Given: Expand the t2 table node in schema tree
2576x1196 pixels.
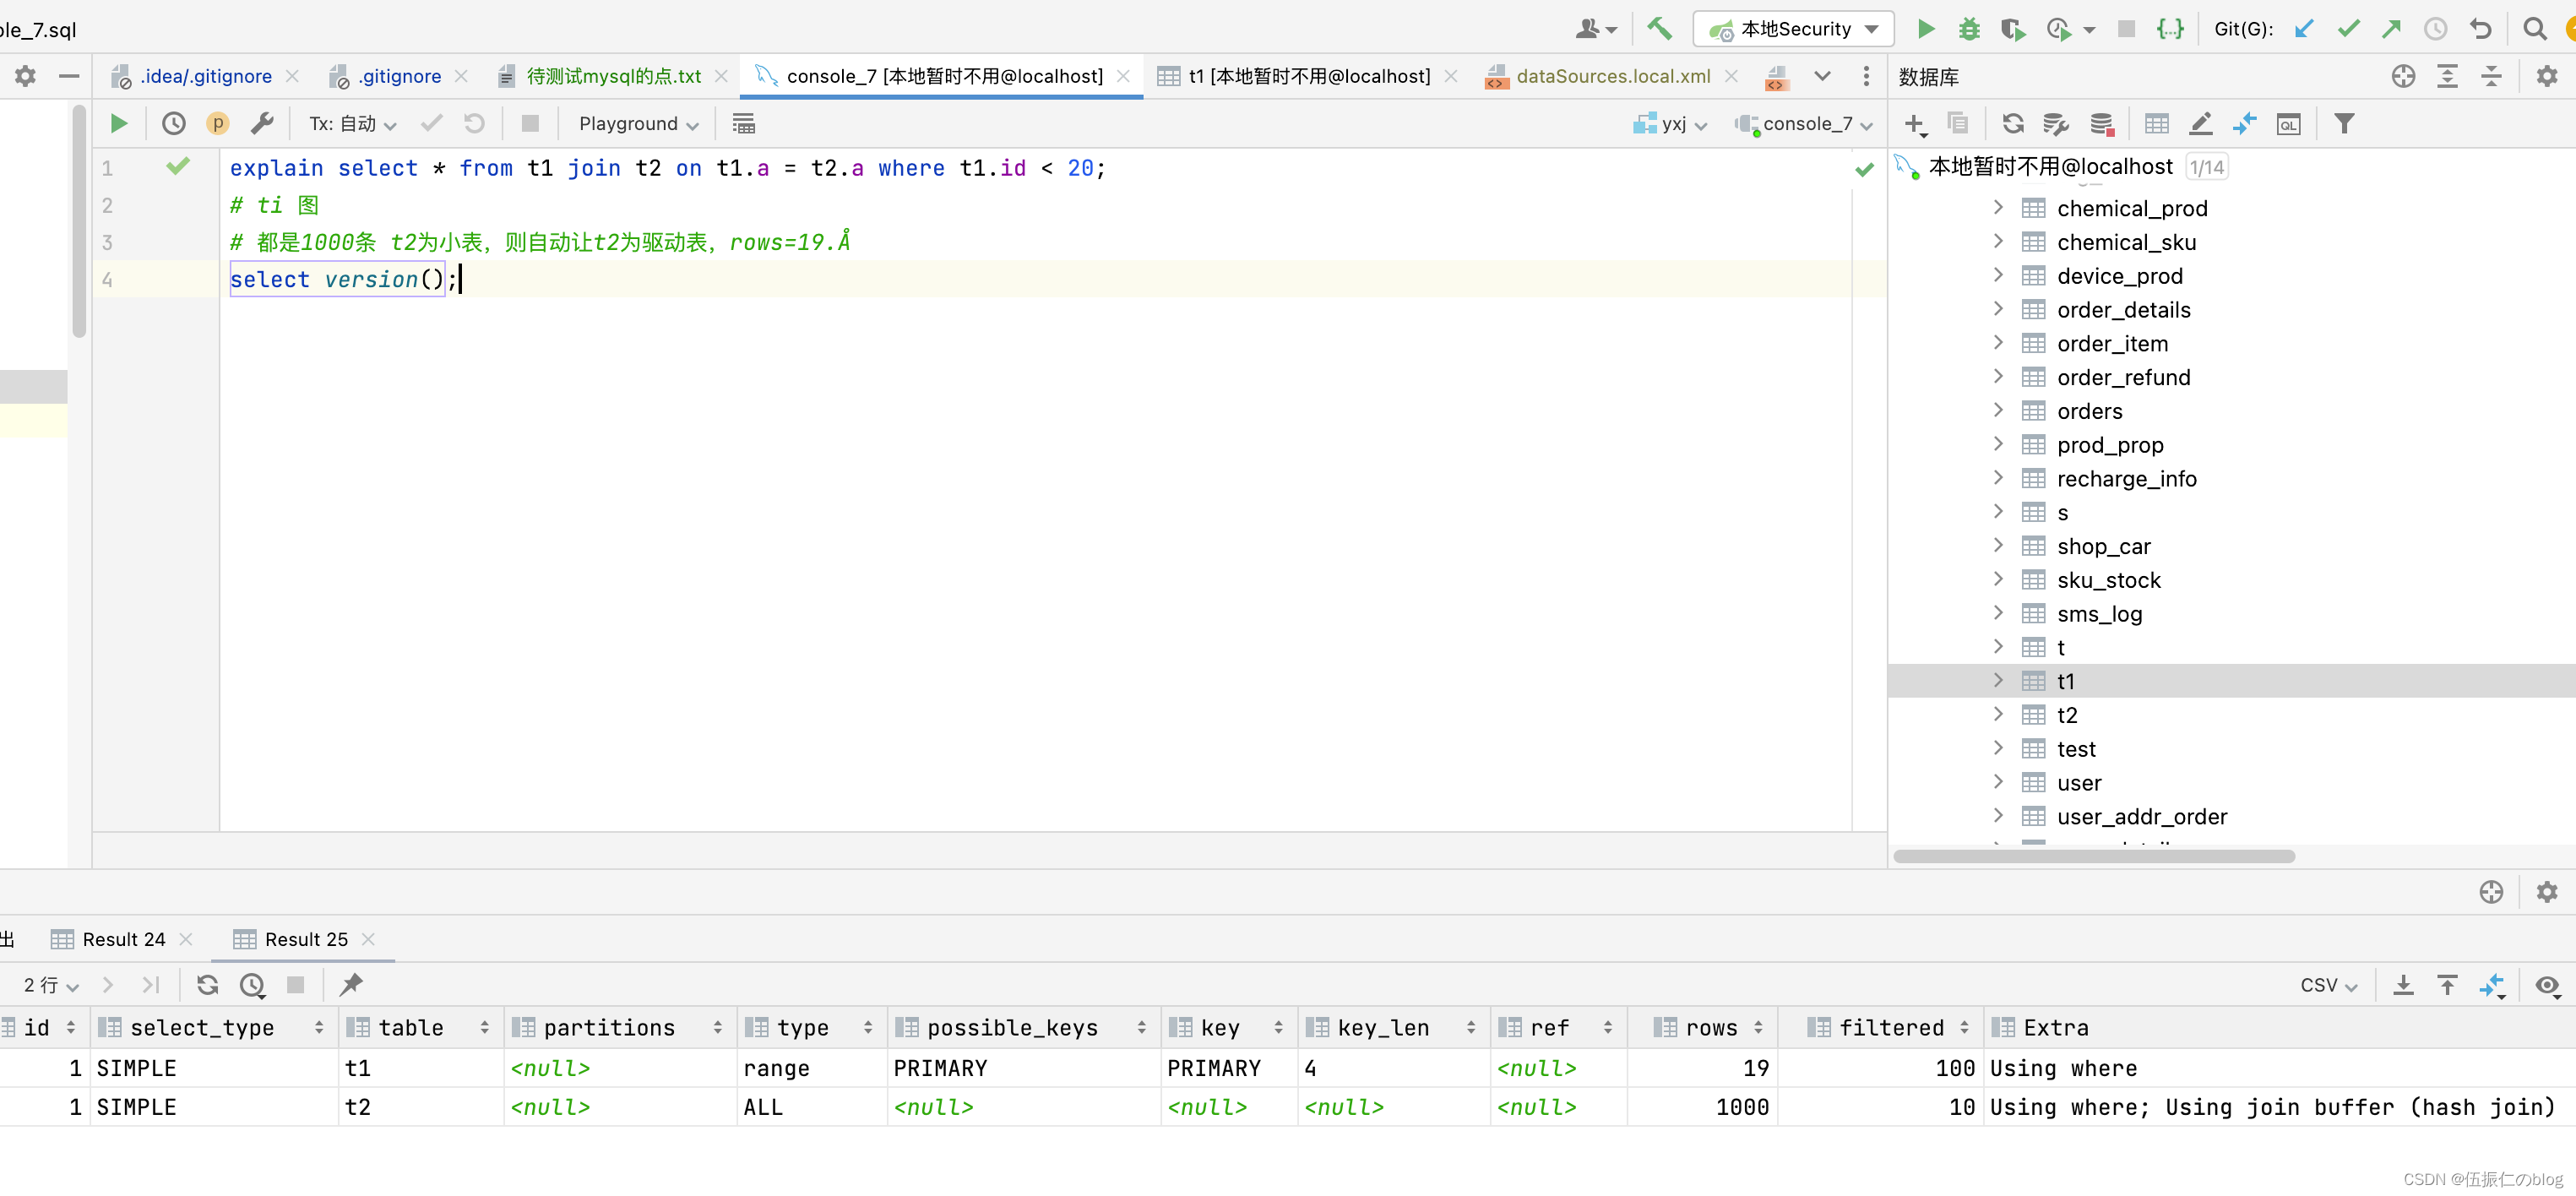Looking at the screenshot, I should click(x=1999, y=713).
